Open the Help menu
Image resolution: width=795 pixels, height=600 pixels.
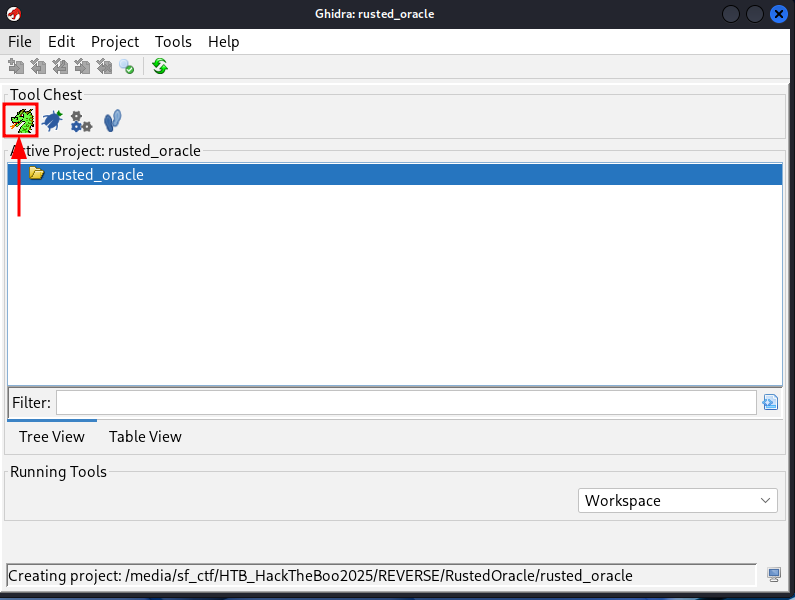point(224,42)
